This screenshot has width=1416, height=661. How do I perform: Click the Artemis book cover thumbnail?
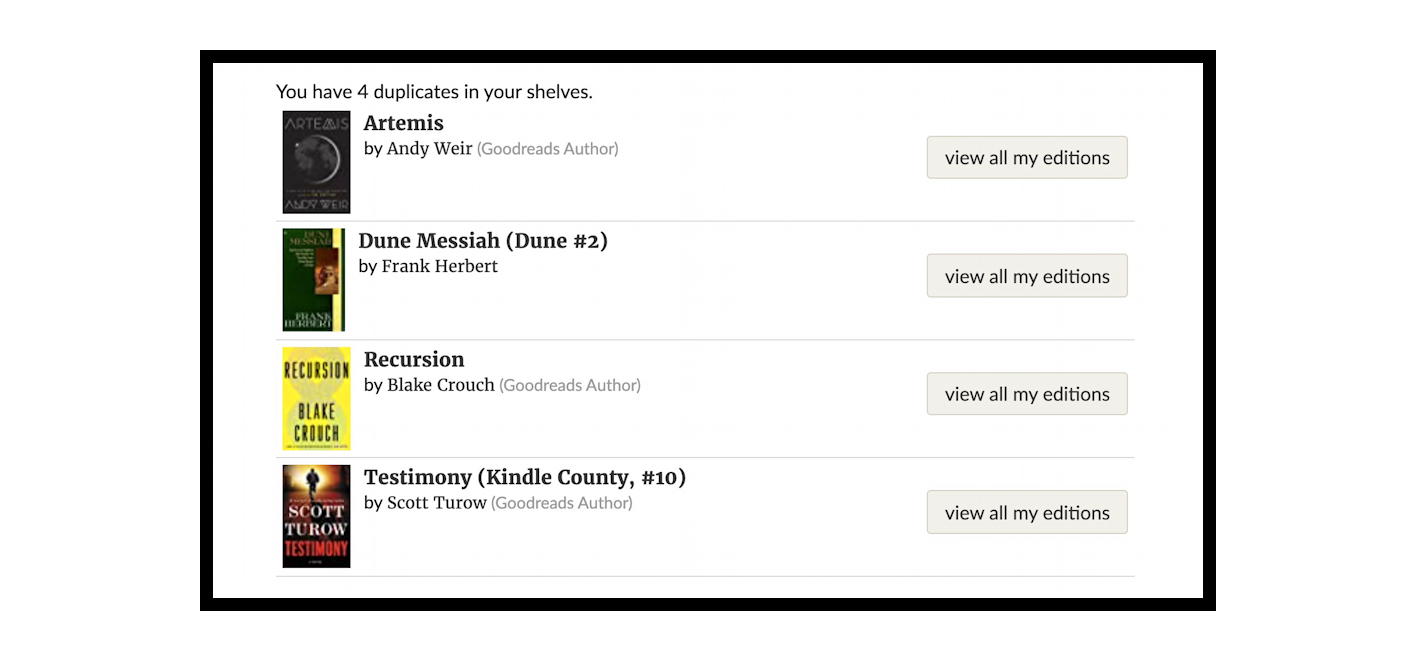coord(316,162)
